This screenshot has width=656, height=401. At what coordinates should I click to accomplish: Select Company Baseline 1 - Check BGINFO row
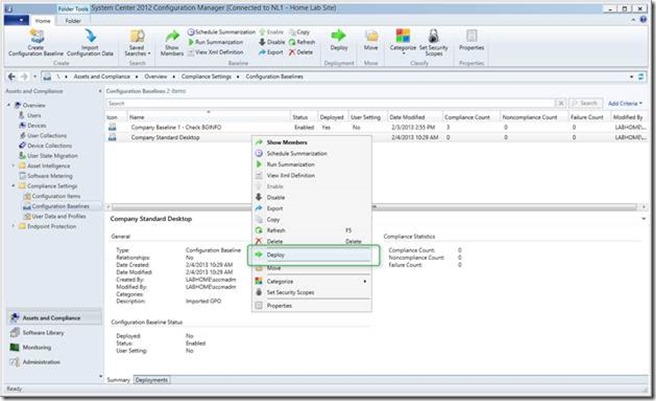(x=376, y=127)
